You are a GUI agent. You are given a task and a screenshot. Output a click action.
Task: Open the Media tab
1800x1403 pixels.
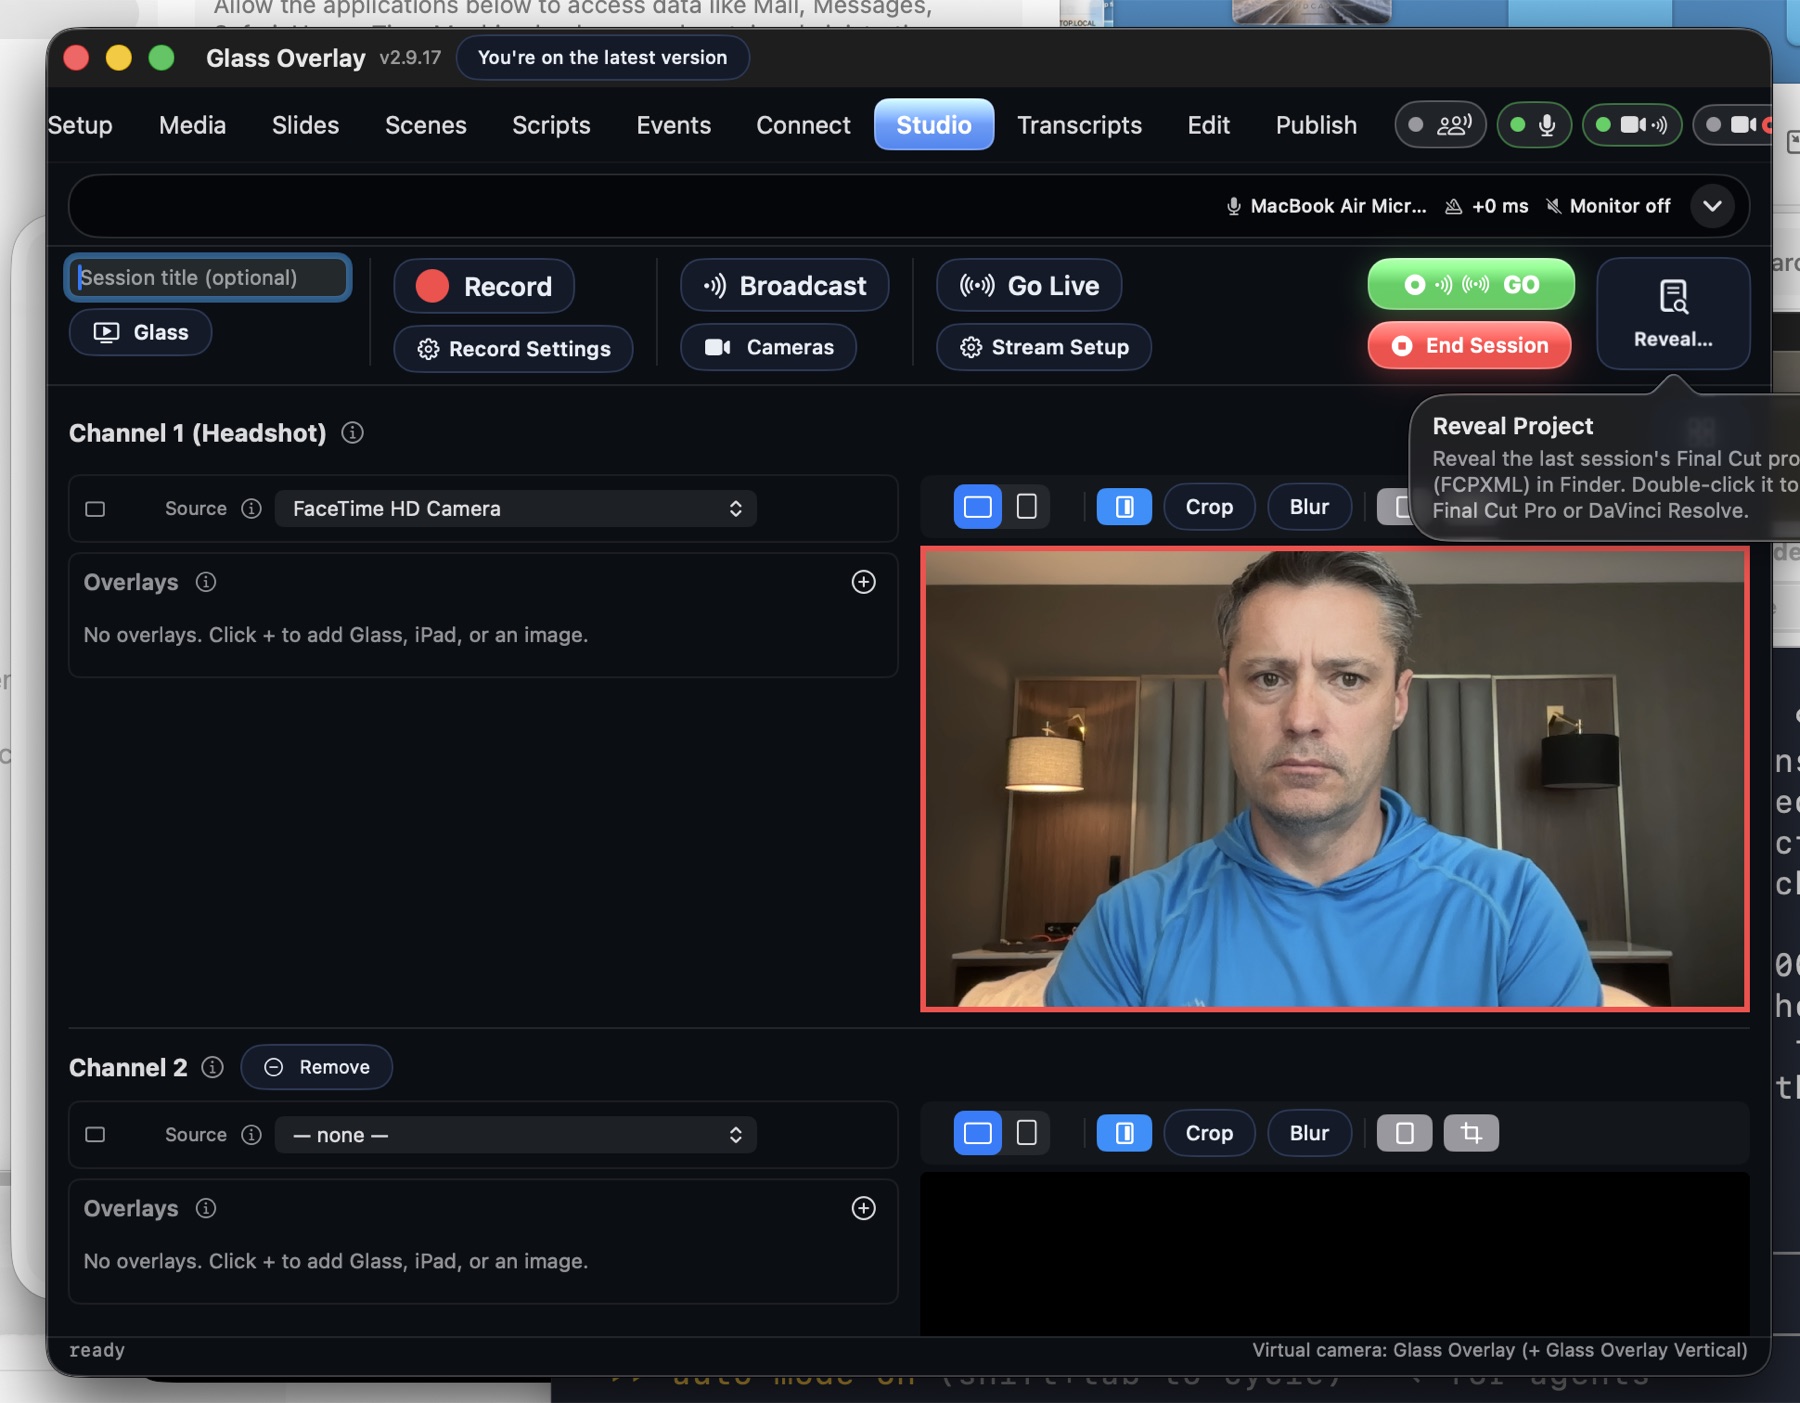coord(192,125)
